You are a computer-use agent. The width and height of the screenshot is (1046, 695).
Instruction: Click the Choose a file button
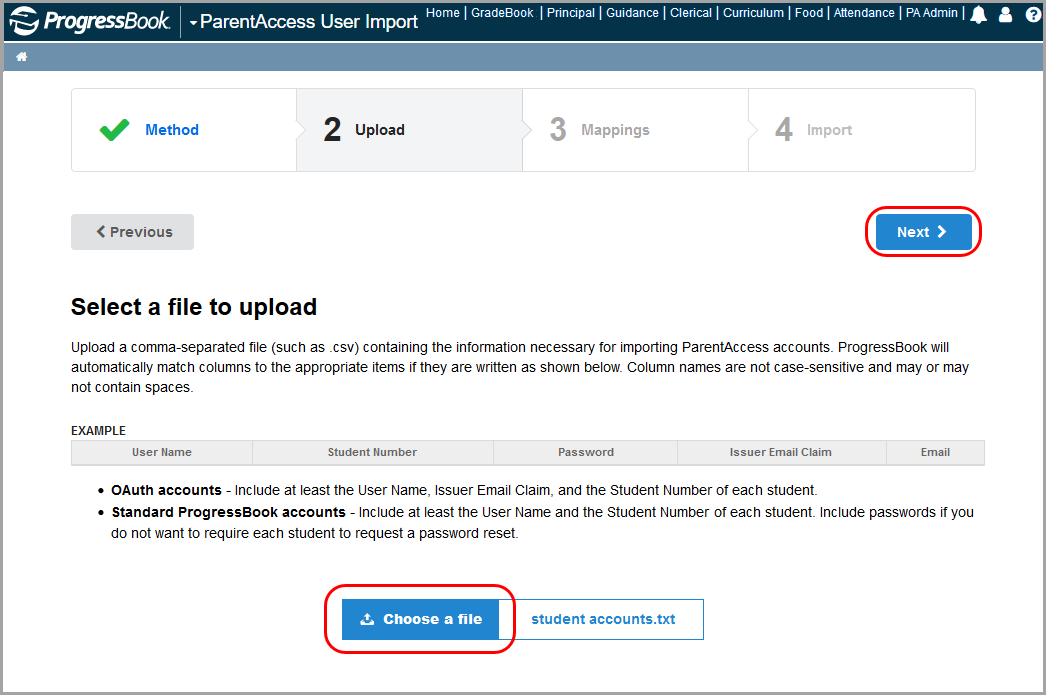point(420,620)
